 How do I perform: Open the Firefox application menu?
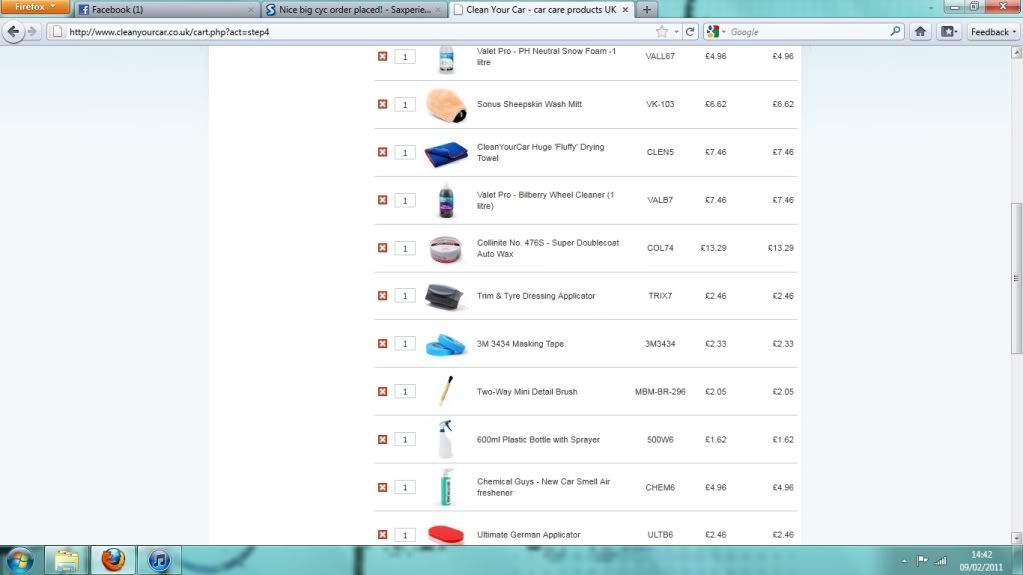(35, 7)
